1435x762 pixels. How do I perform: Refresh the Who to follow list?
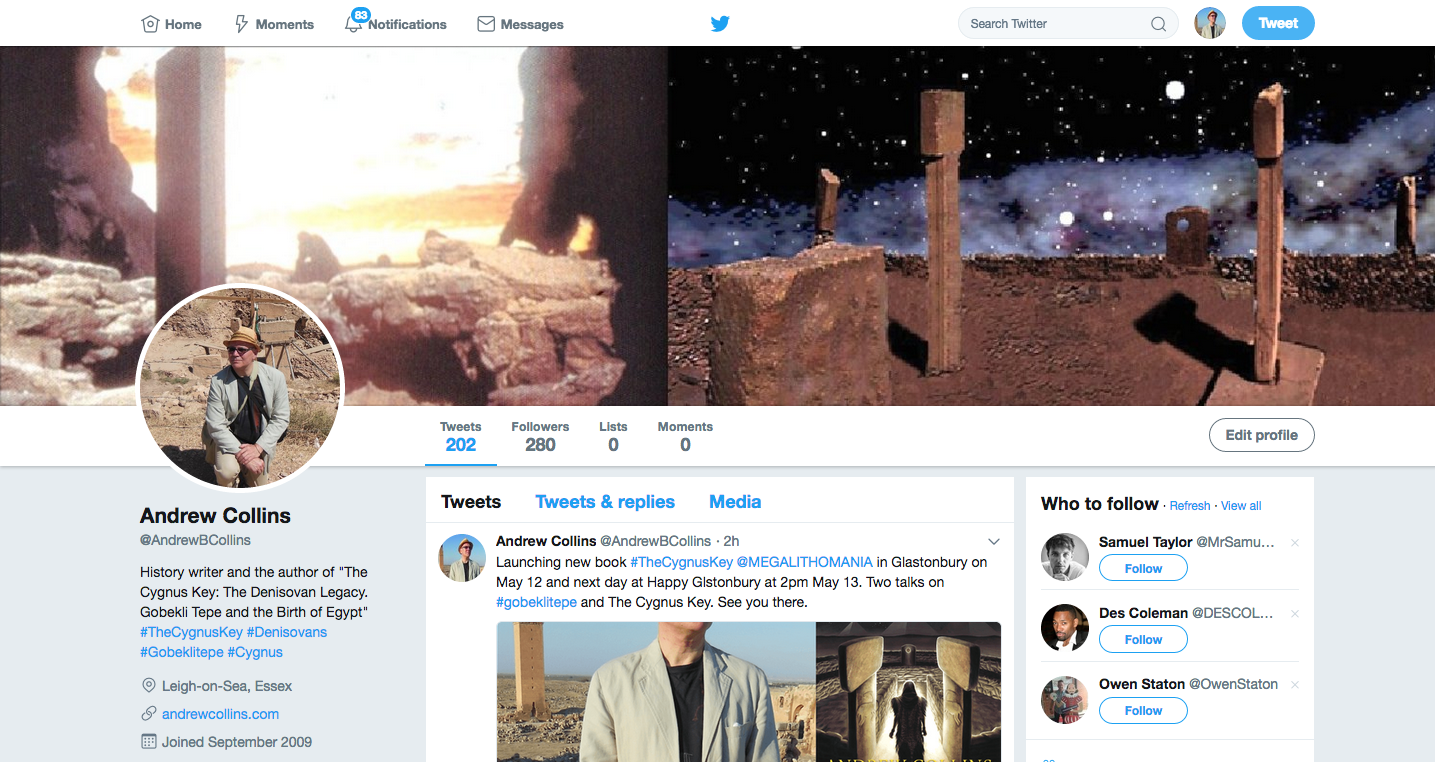pyautogui.click(x=1190, y=506)
